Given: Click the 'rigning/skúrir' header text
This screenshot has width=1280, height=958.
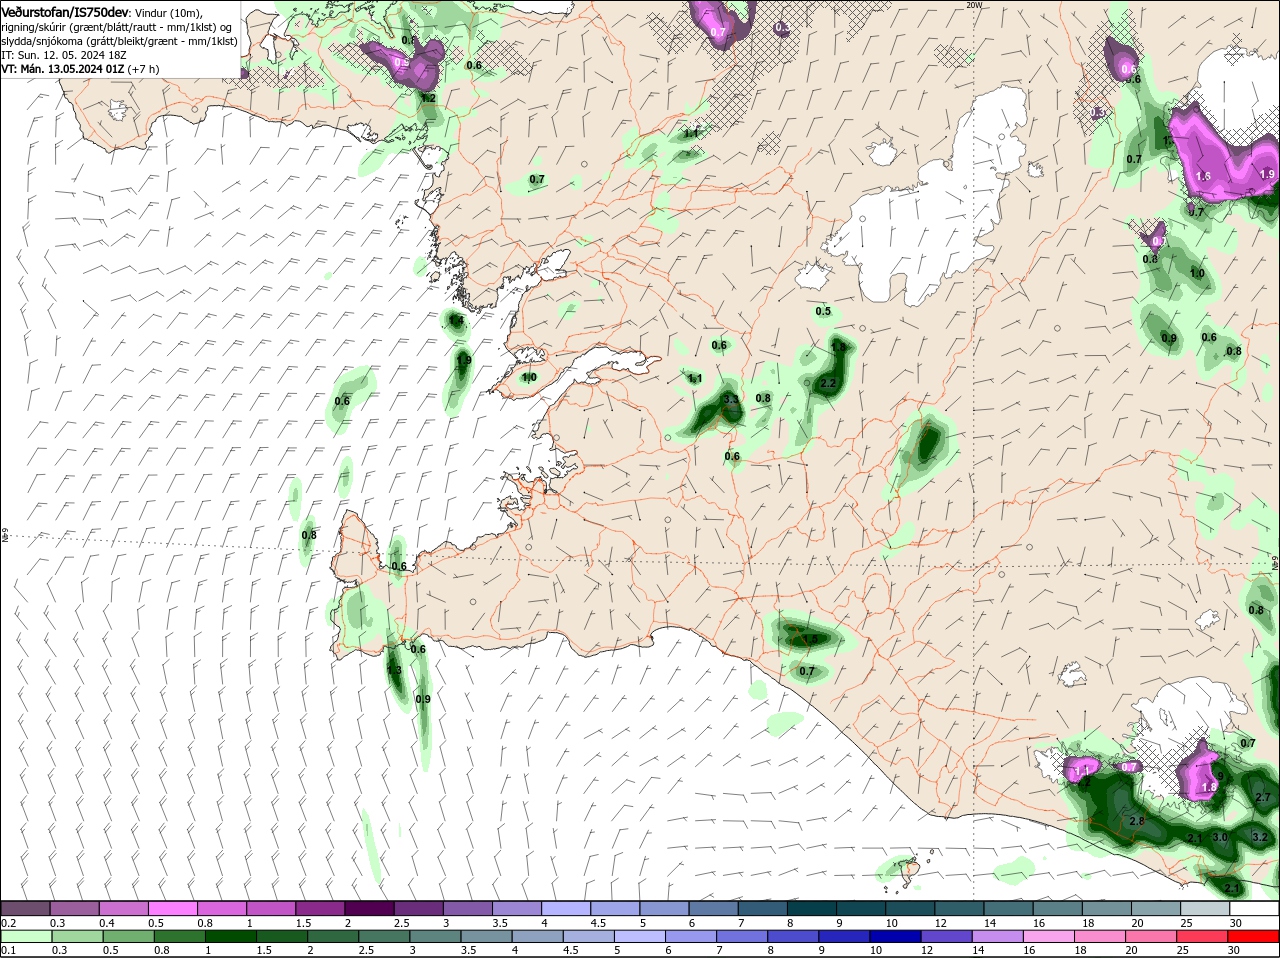Looking at the screenshot, I should point(34,27).
